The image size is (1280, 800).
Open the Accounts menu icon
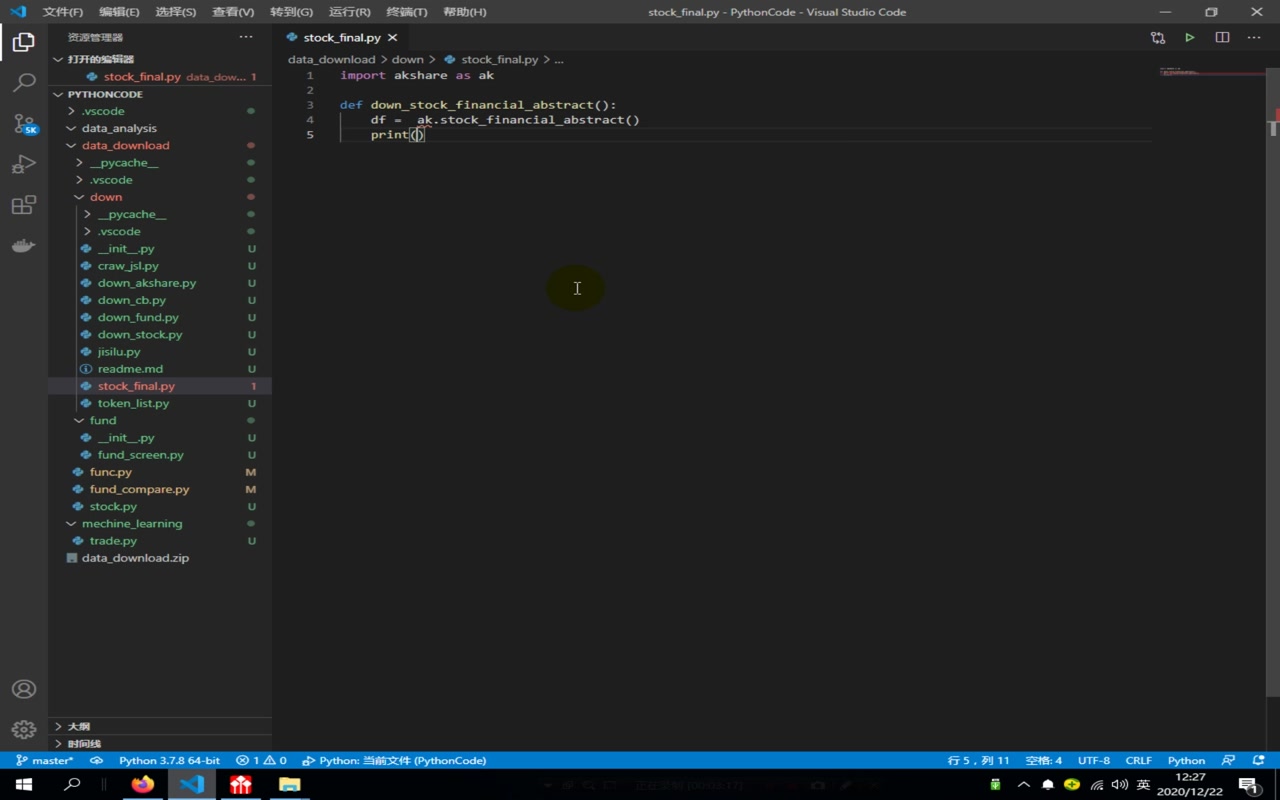click(x=24, y=689)
